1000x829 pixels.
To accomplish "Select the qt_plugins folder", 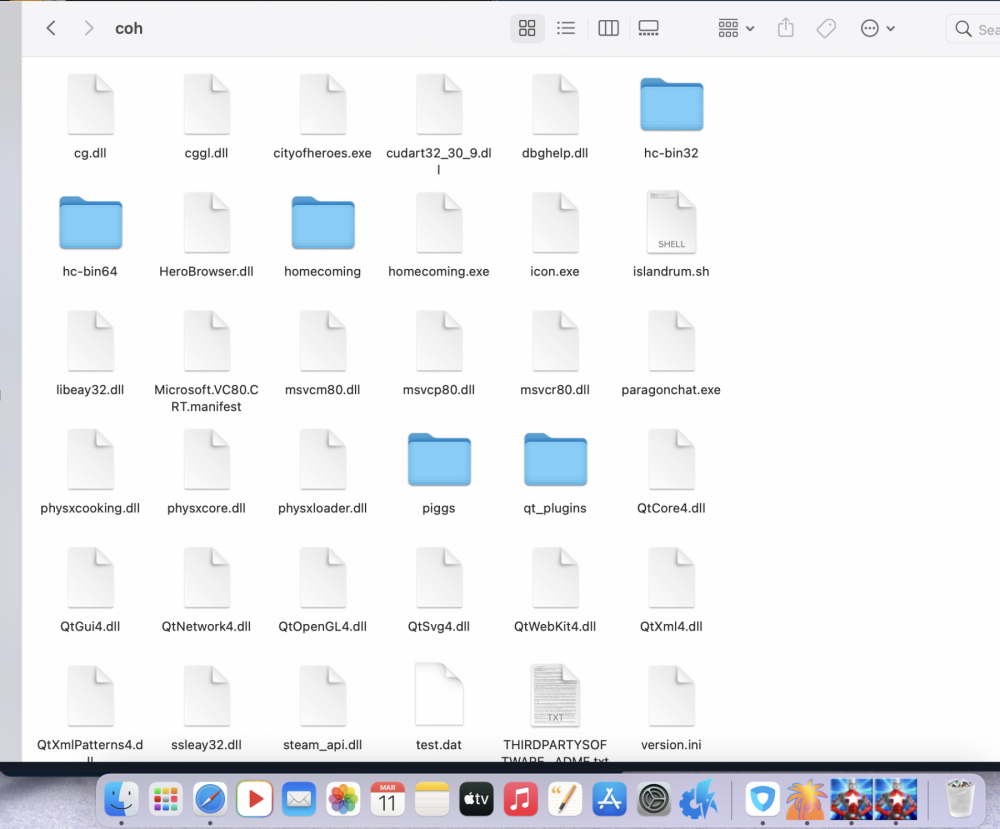I will (x=555, y=460).
